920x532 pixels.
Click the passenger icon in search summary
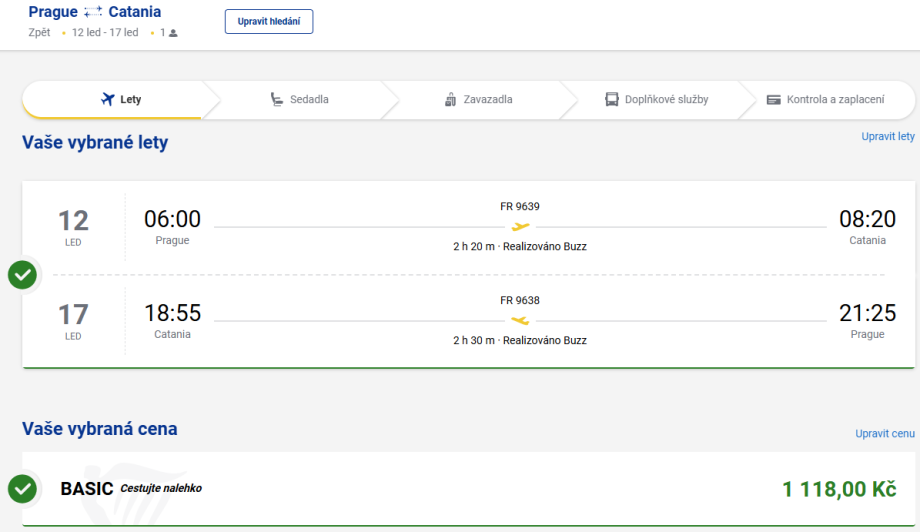click(x=173, y=33)
